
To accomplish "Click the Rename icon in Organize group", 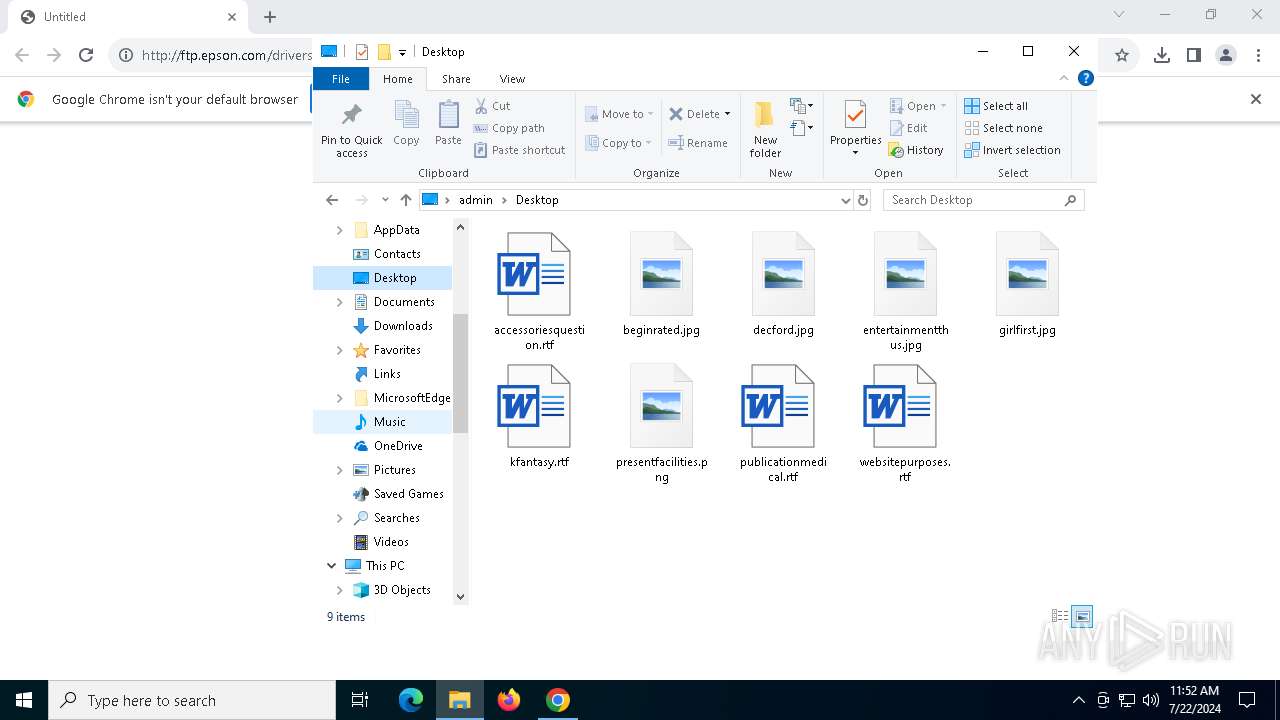I will 698,143.
